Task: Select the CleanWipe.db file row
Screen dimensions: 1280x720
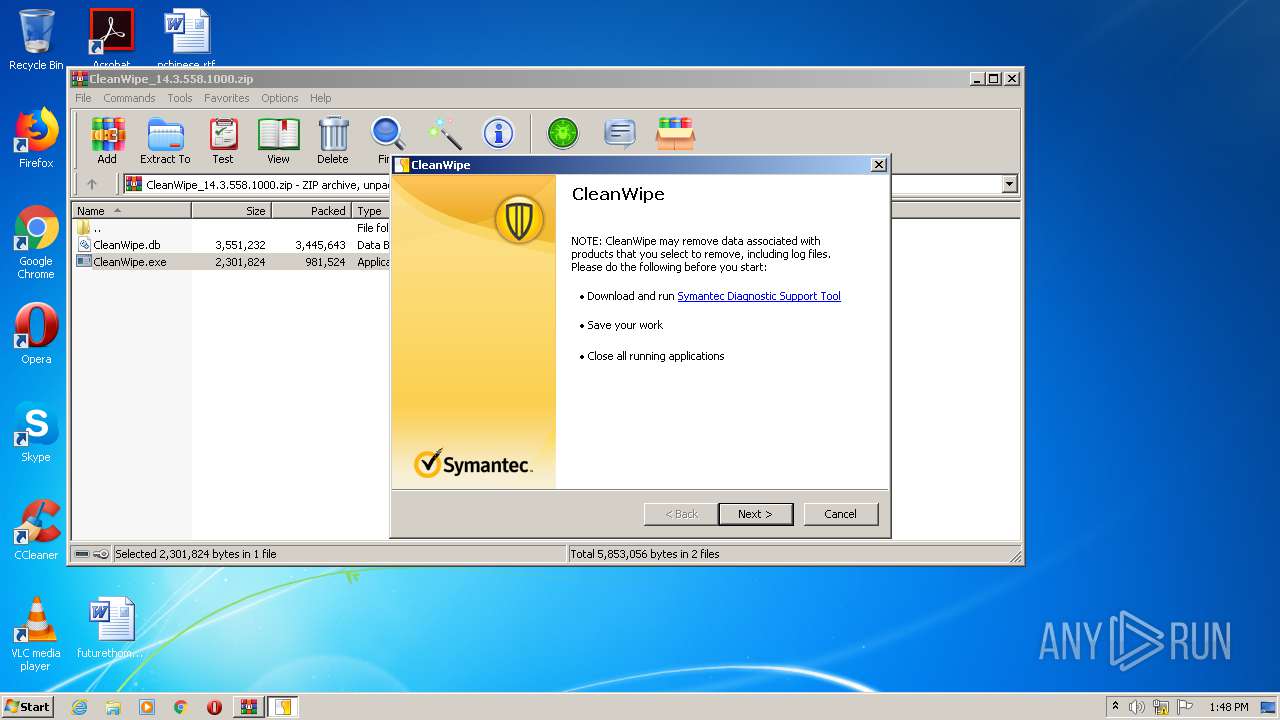Action: [x=232, y=245]
